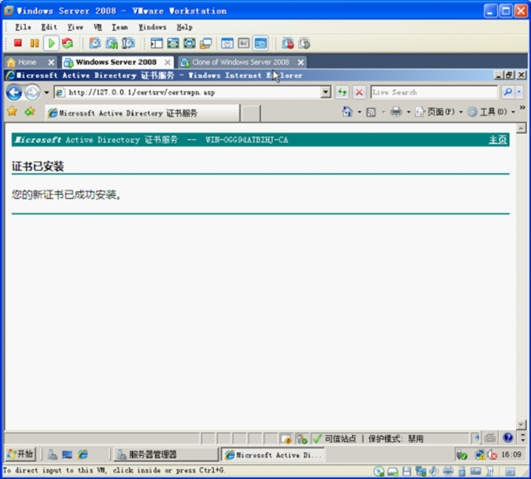The image size is (531, 479).
Task: Suspend the VM with the pause icon
Action: 34,43
